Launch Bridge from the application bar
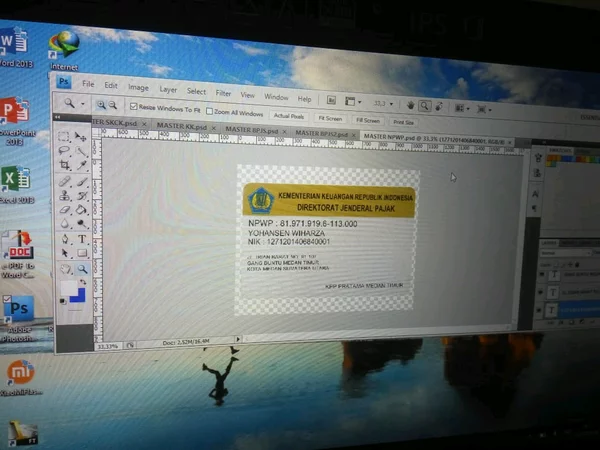Screen dimensions: 600x450 pos(331,100)
